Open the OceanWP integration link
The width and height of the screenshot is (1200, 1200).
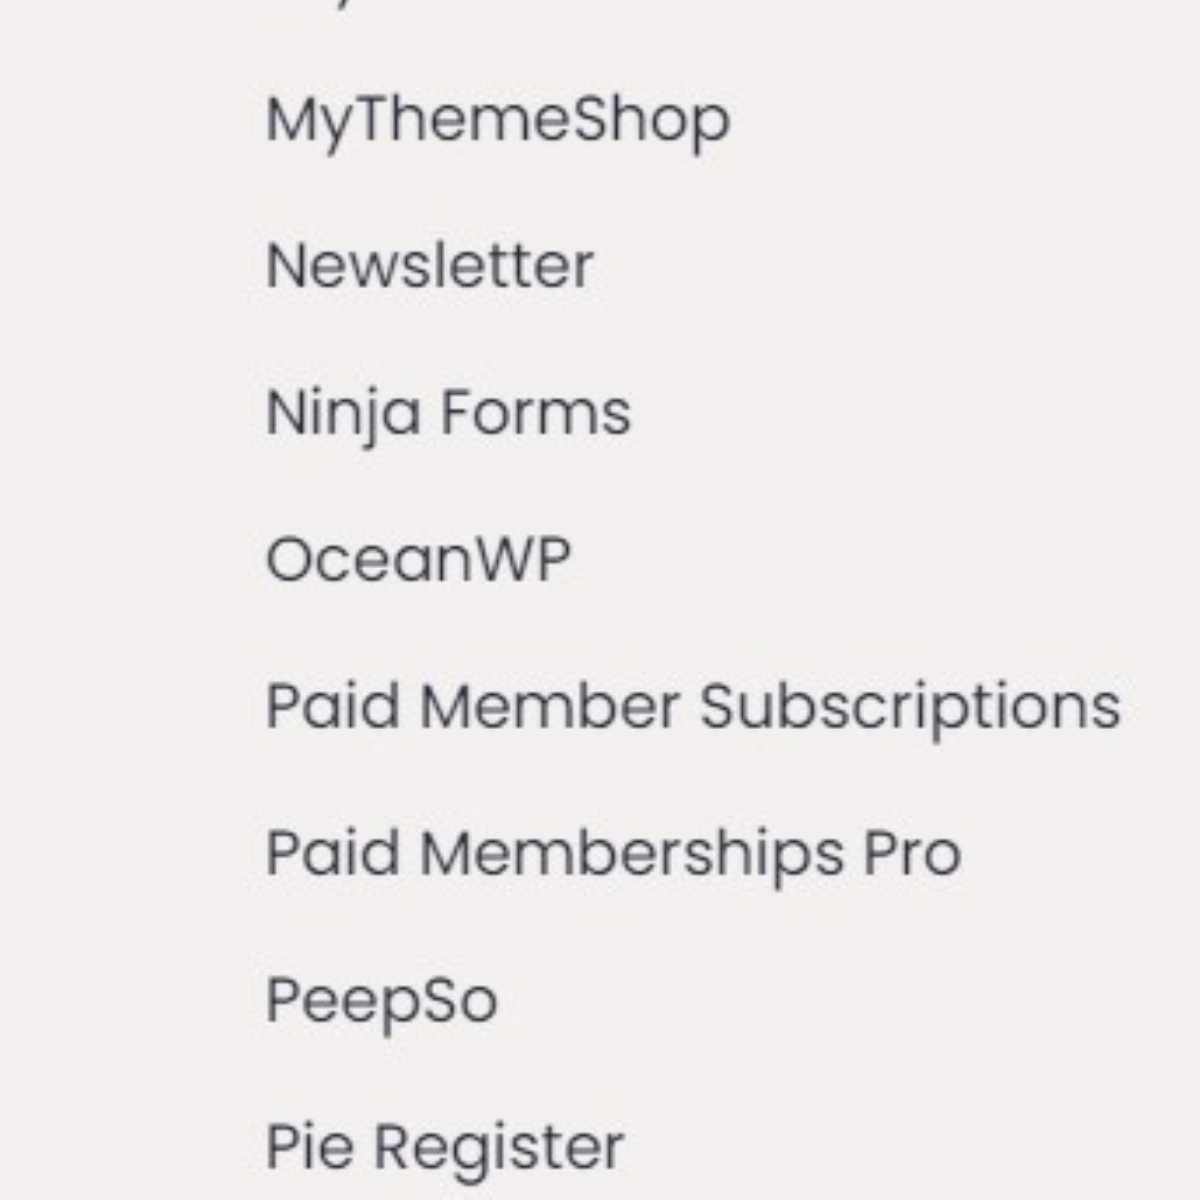(x=417, y=560)
